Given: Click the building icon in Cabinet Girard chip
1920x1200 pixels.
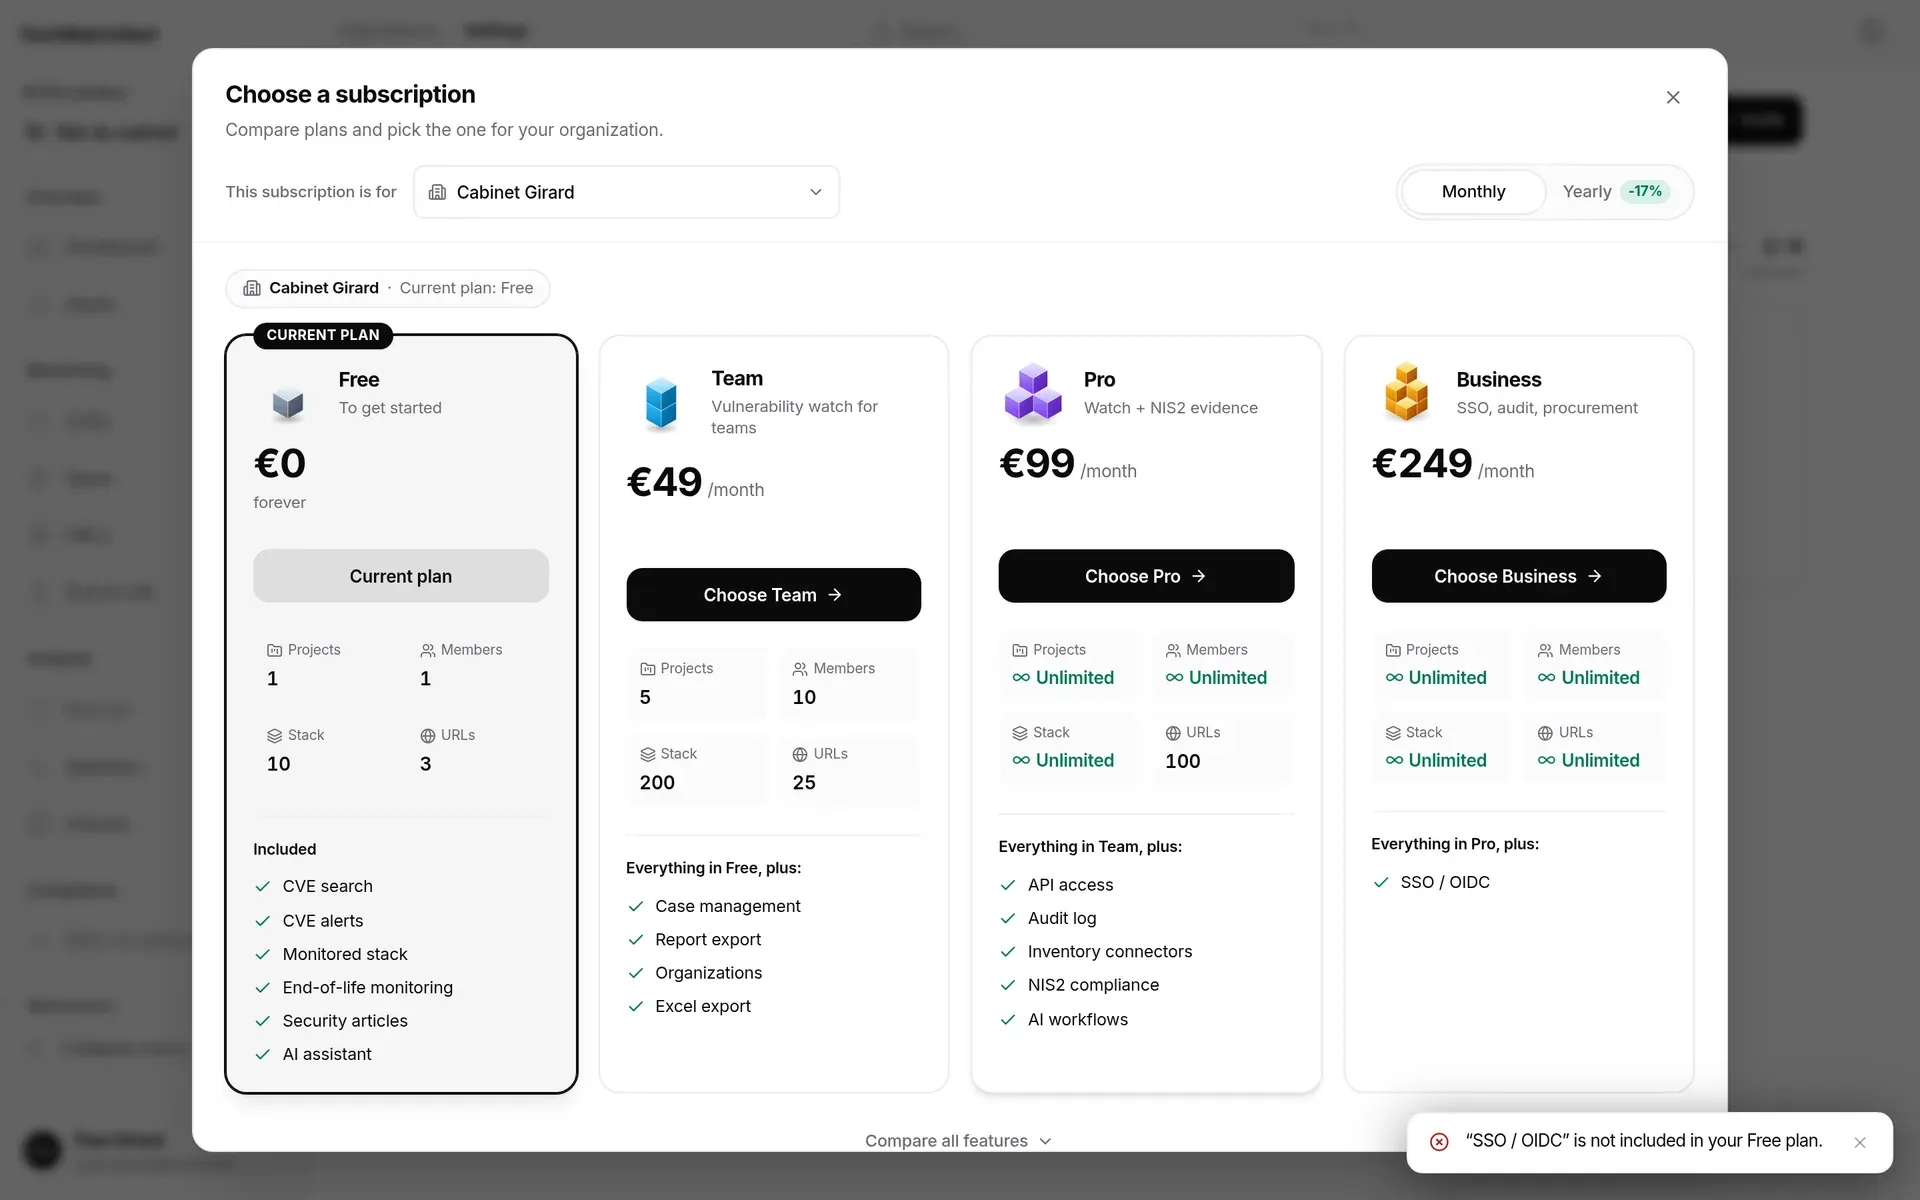Looking at the screenshot, I should (252, 288).
